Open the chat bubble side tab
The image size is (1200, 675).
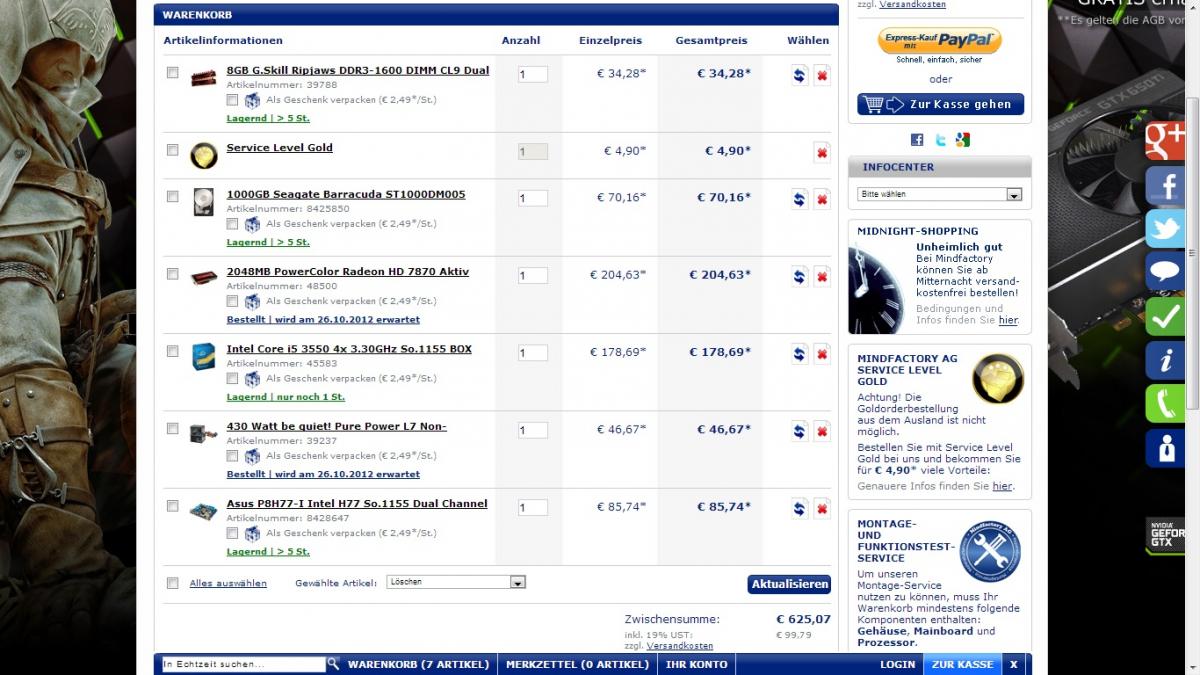1165,272
